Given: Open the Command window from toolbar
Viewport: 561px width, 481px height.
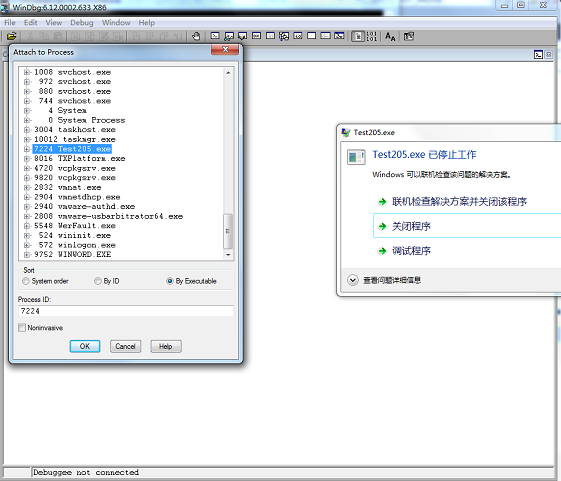Looking at the screenshot, I should 215,36.
